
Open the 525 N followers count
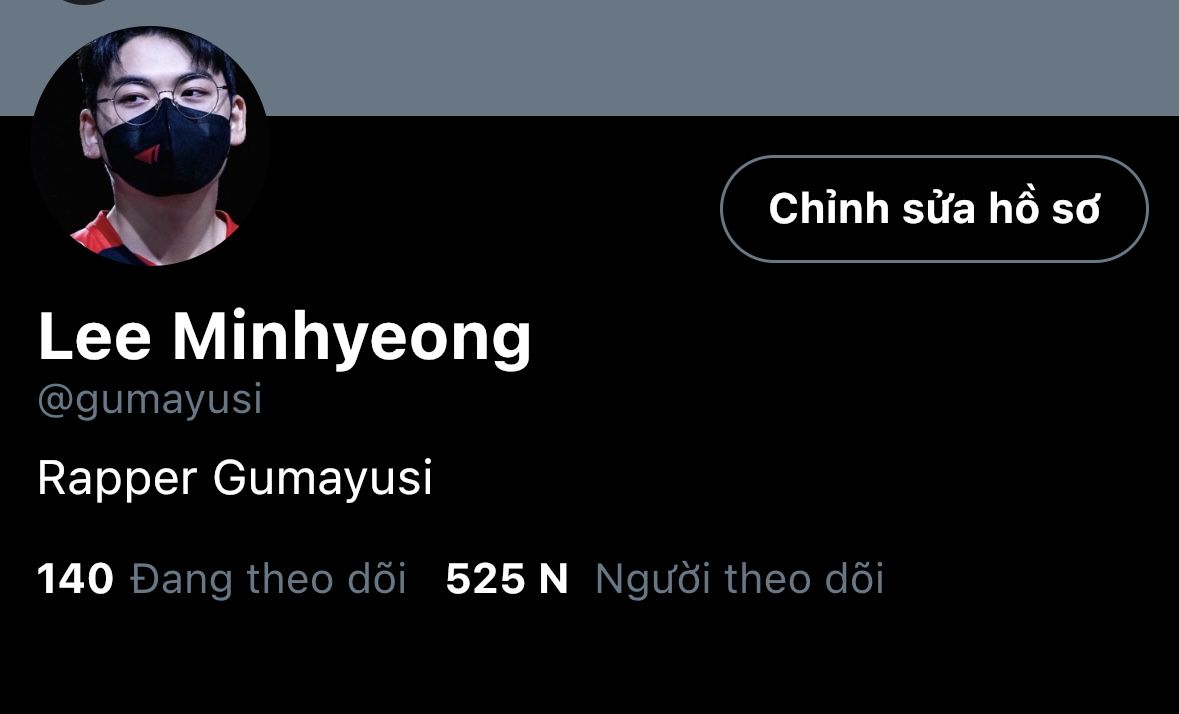(506, 579)
